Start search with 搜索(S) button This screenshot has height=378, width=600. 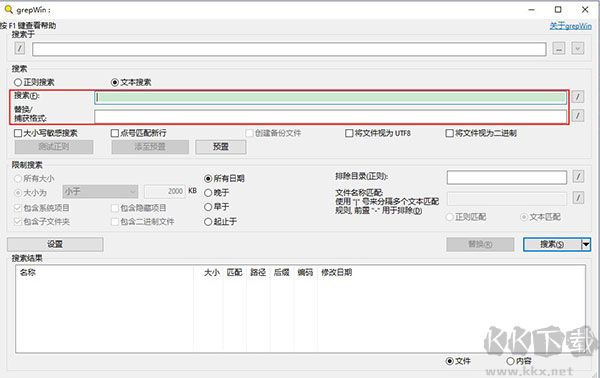(552, 244)
